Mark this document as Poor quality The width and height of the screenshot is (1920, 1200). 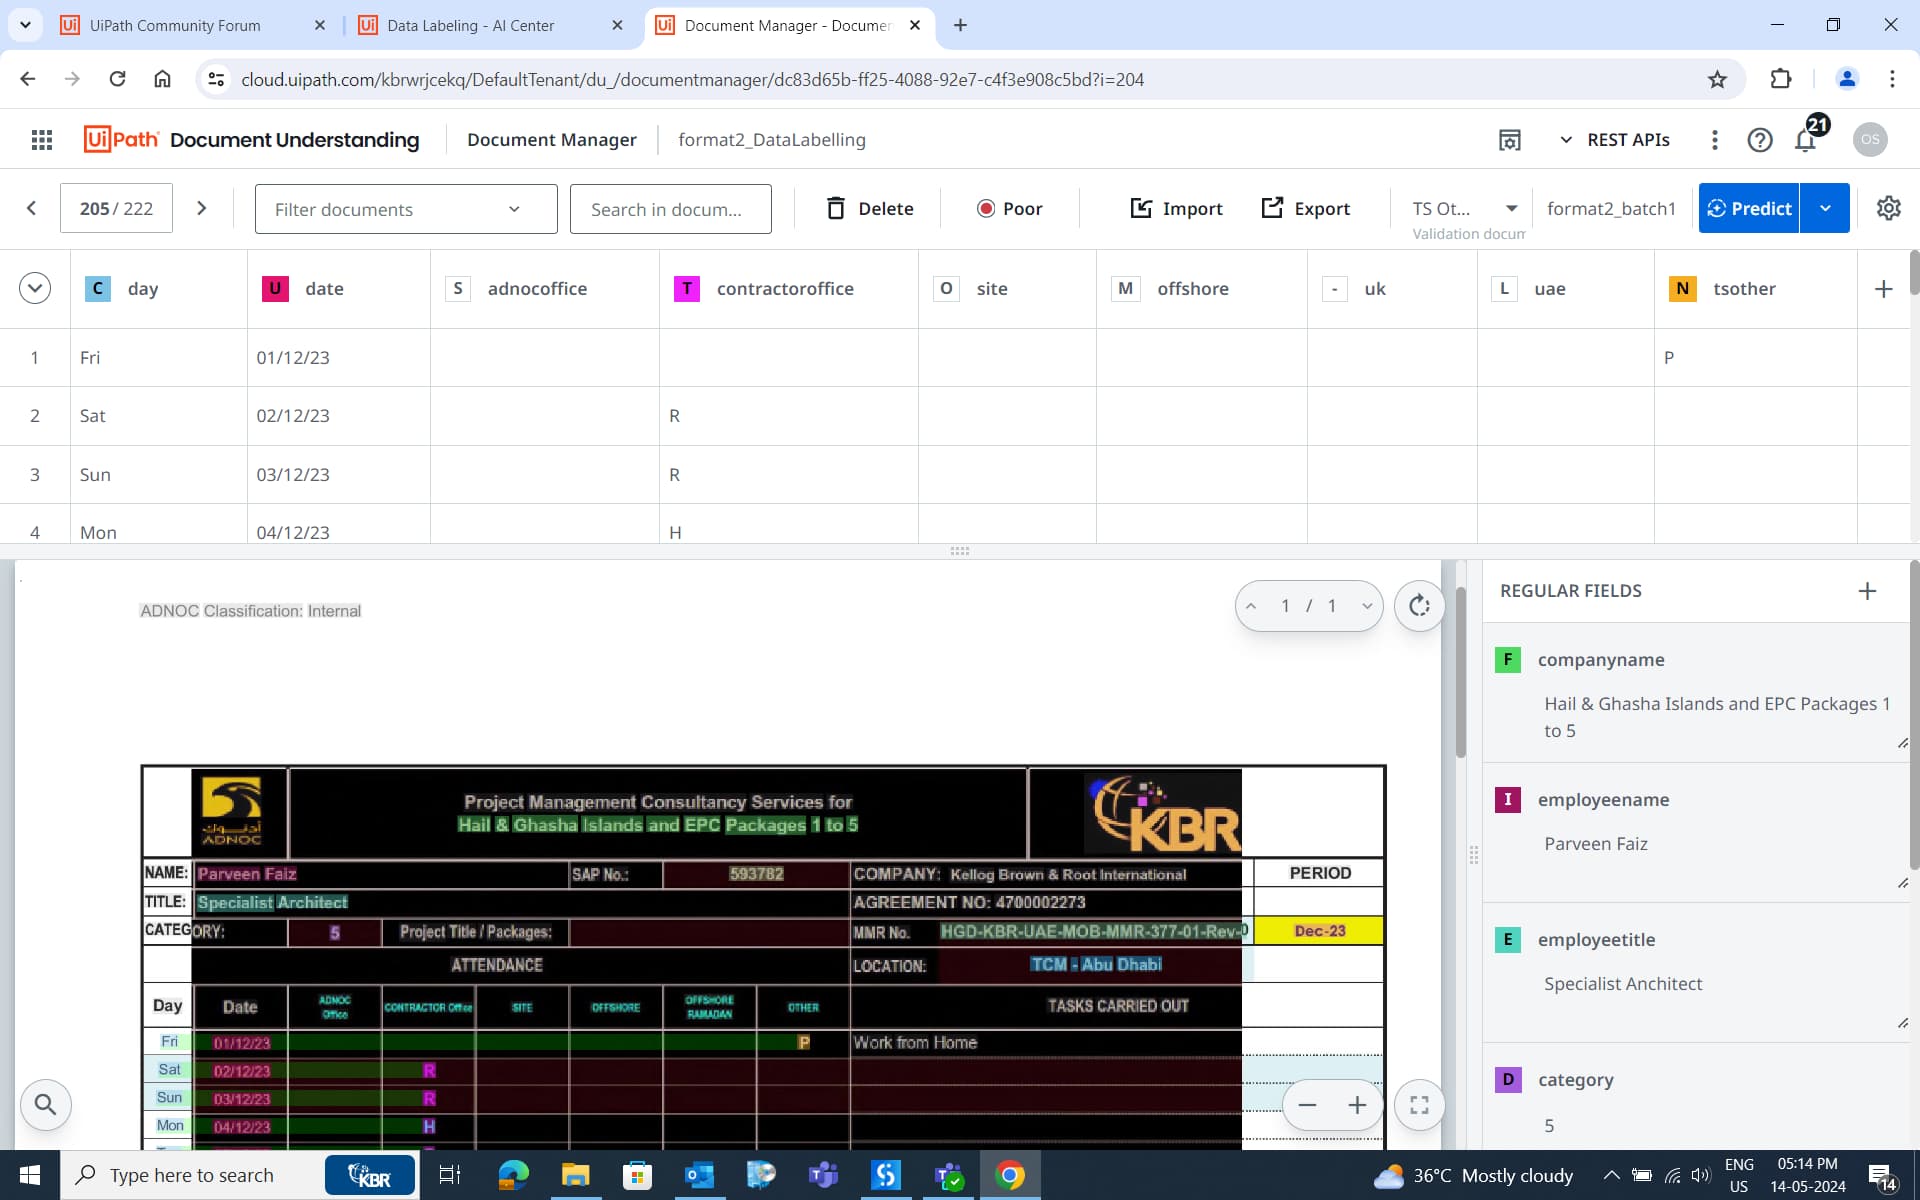click(x=1010, y=208)
